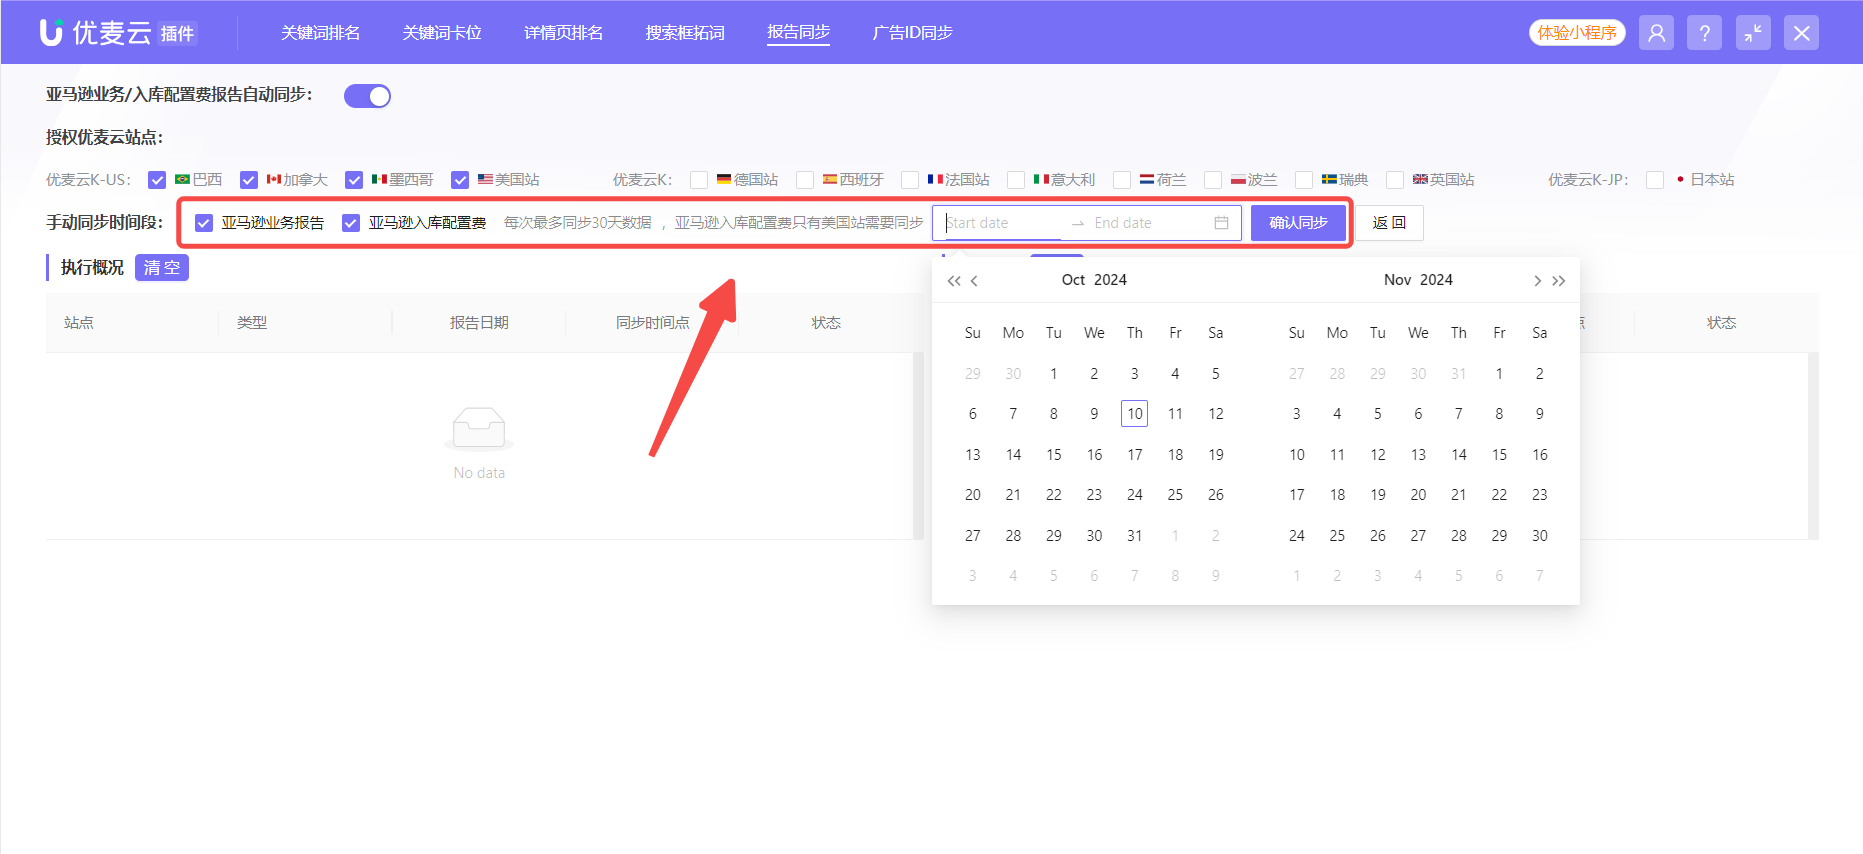Image resolution: width=1863 pixels, height=854 pixels.
Task: Select November 30 in the calendar
Action: coord(1540,536)
